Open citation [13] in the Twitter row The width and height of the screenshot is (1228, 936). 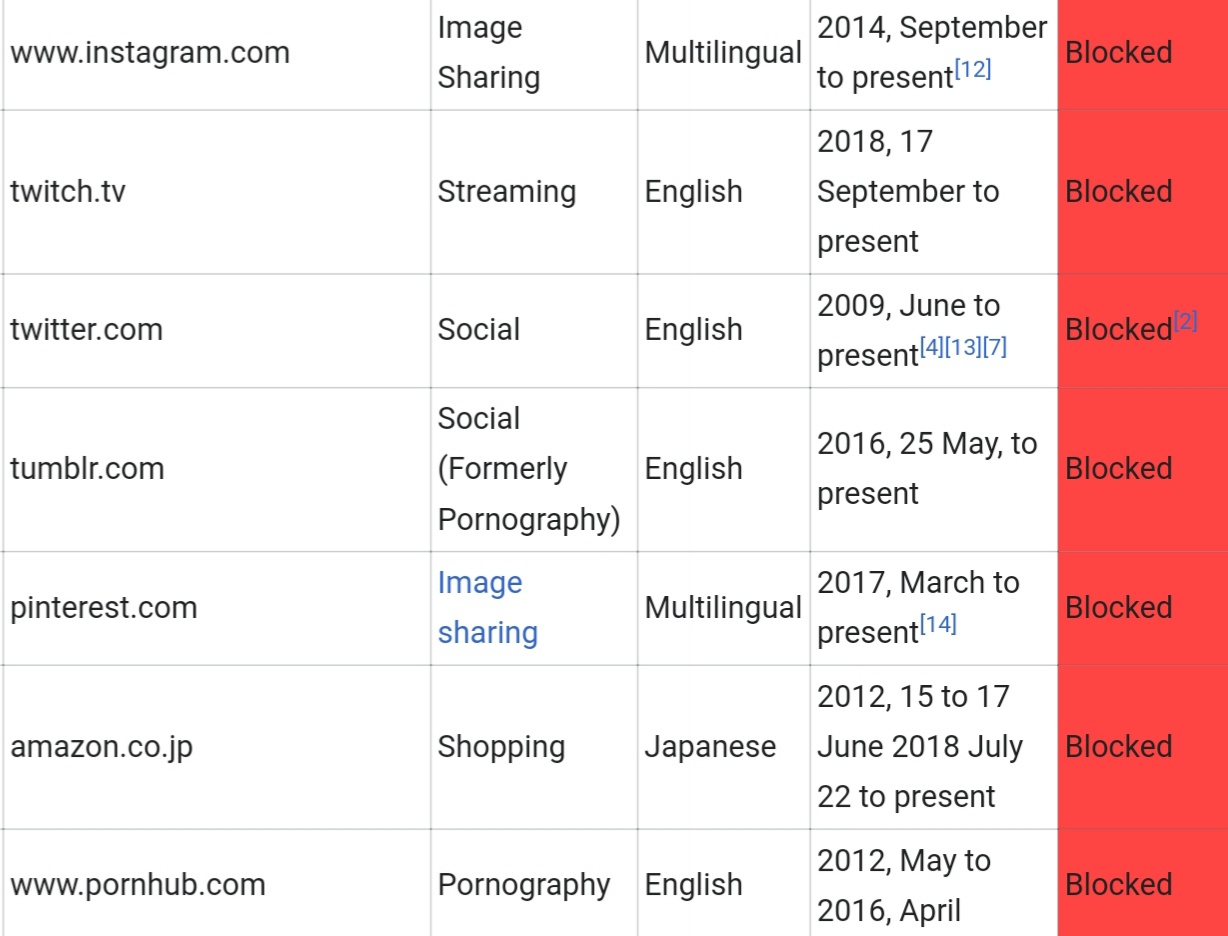point(963,348)
